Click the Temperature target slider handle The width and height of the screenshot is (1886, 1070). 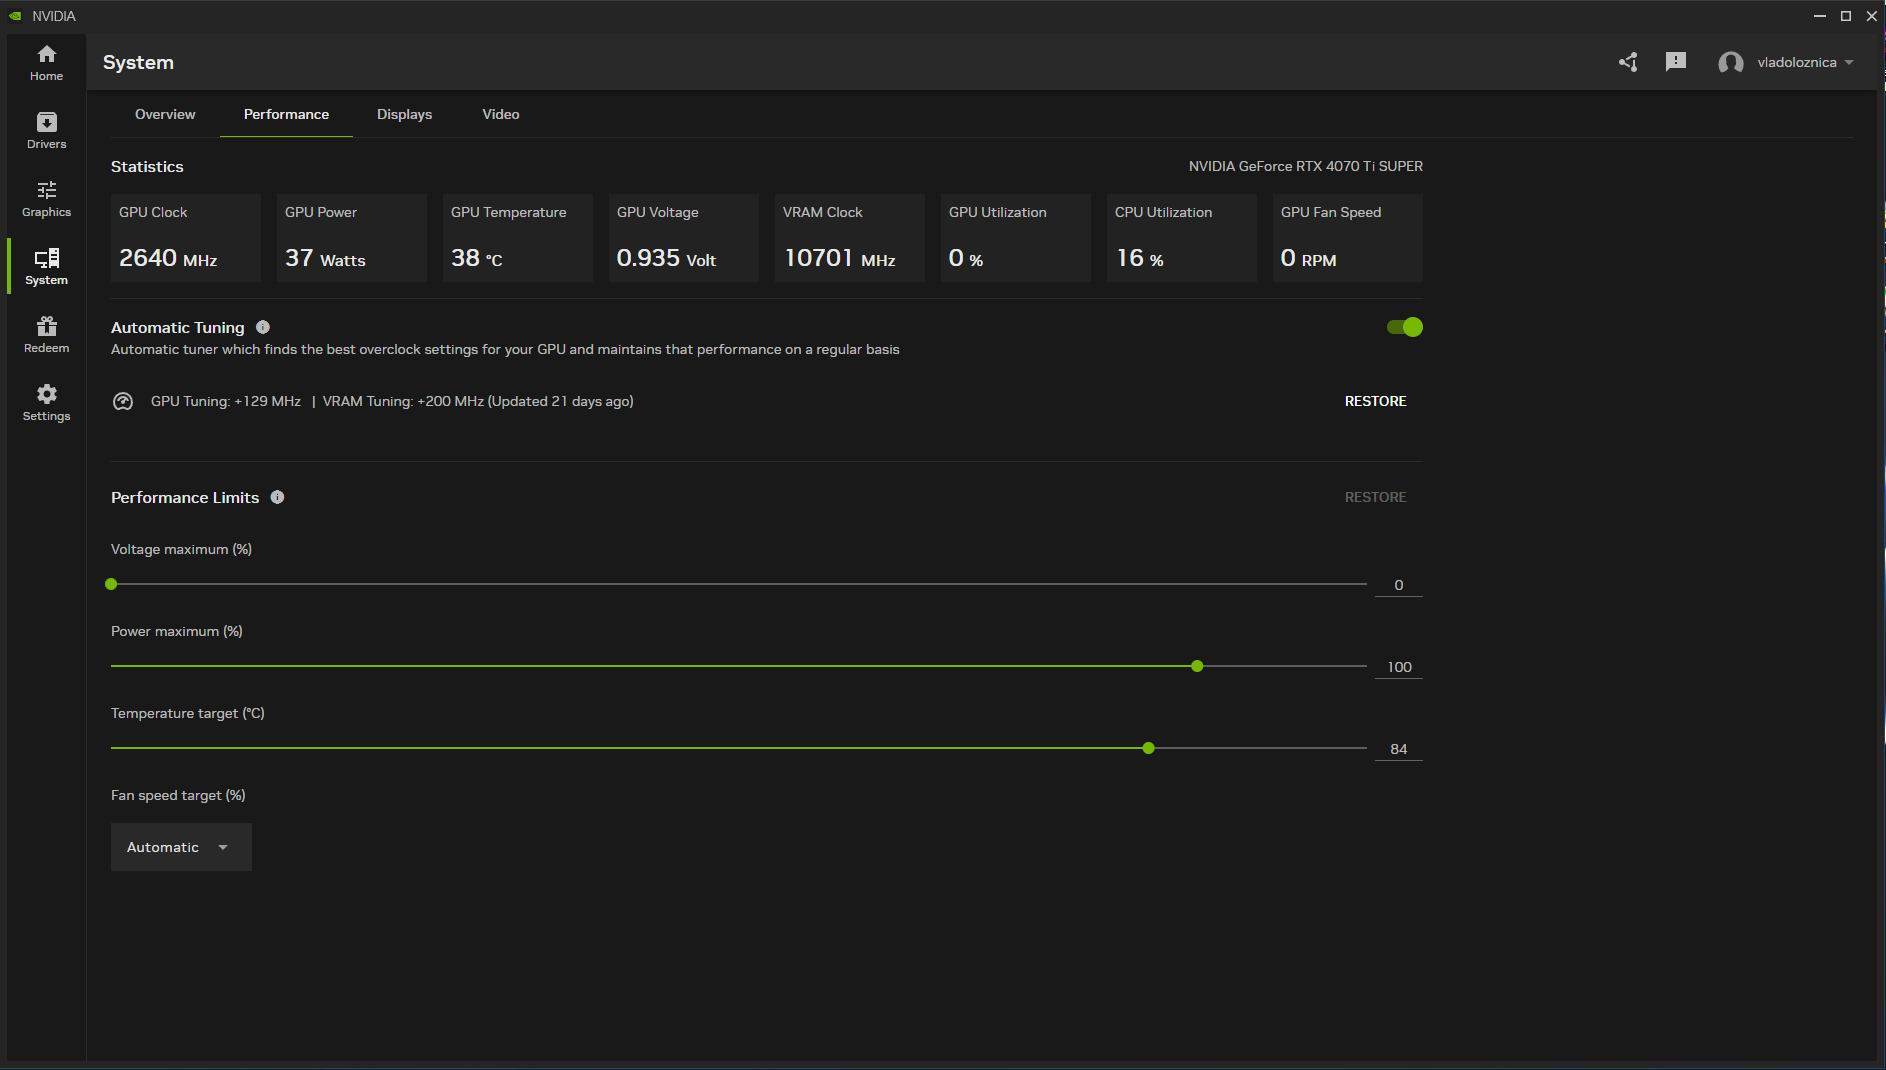pyautogui.click(x=1148, y=748)
